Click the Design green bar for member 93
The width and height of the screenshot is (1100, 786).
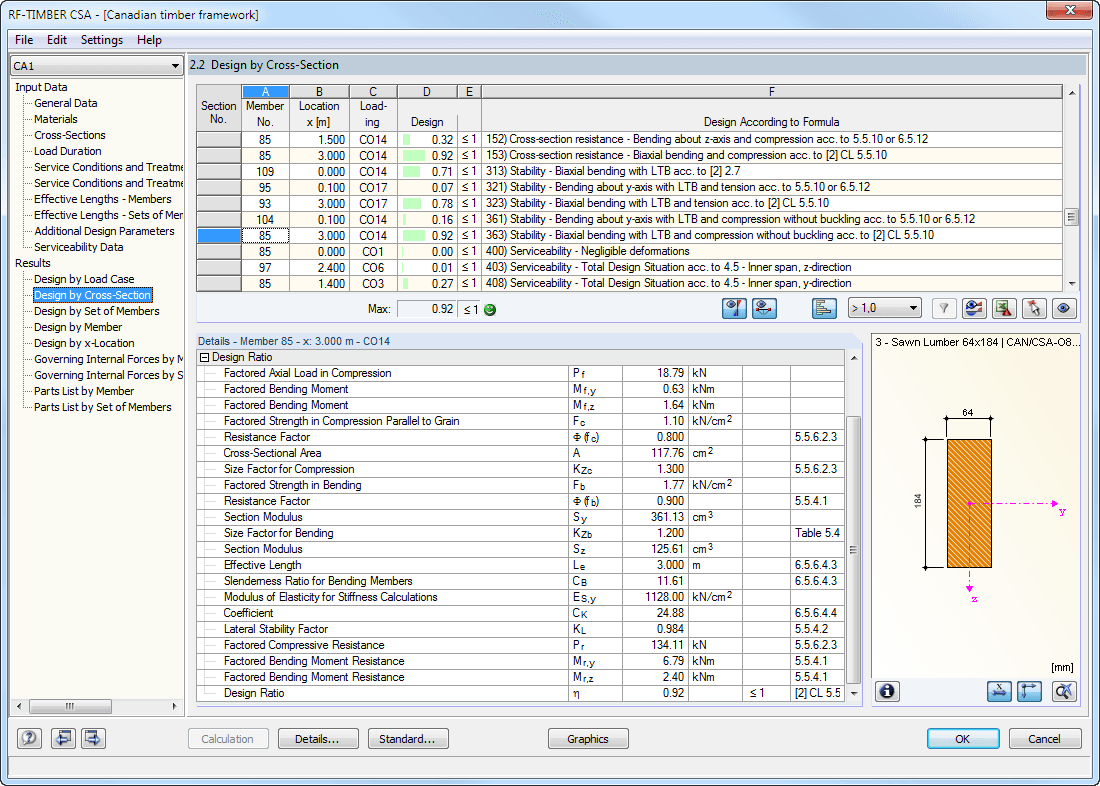(x=412, y=204)
